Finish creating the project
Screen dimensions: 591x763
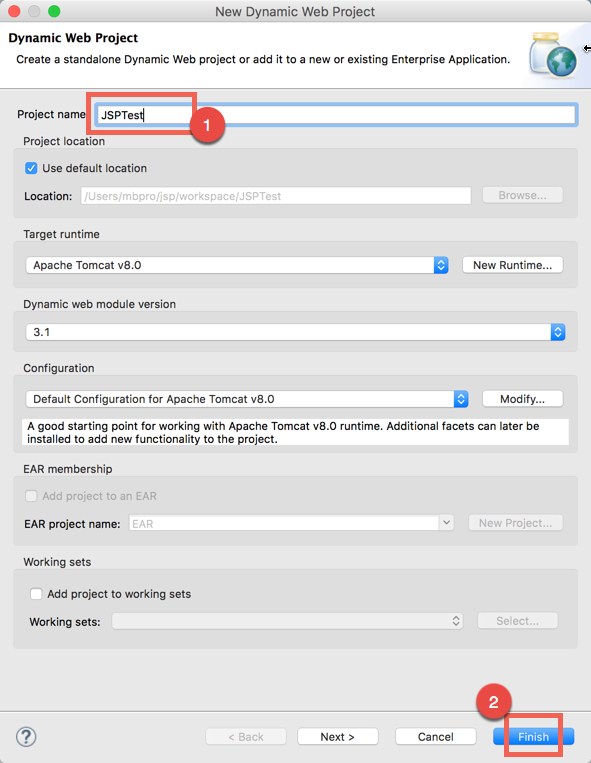coord(534,737)
